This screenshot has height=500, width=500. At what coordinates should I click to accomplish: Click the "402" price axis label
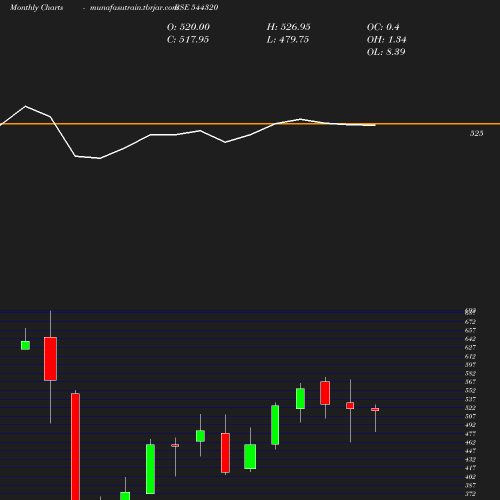(470, 477)
